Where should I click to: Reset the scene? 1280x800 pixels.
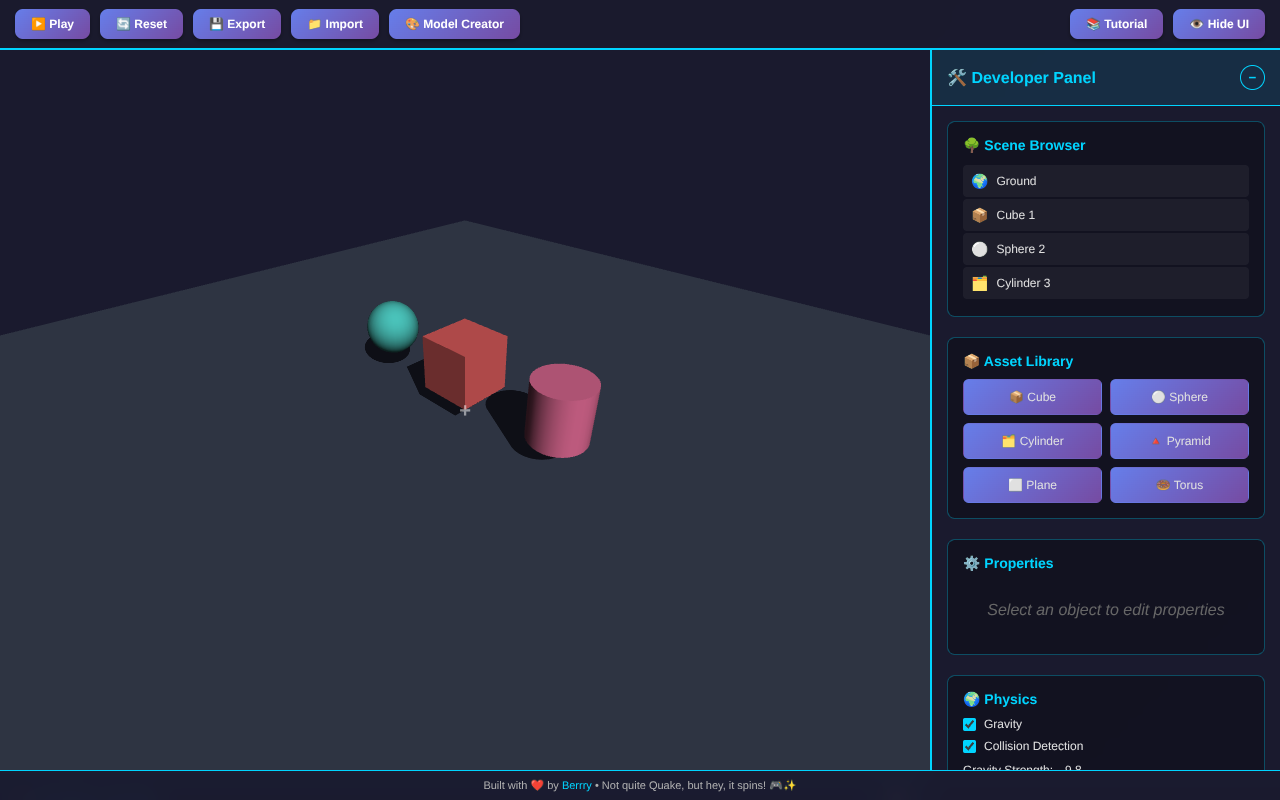coord(141,23)
